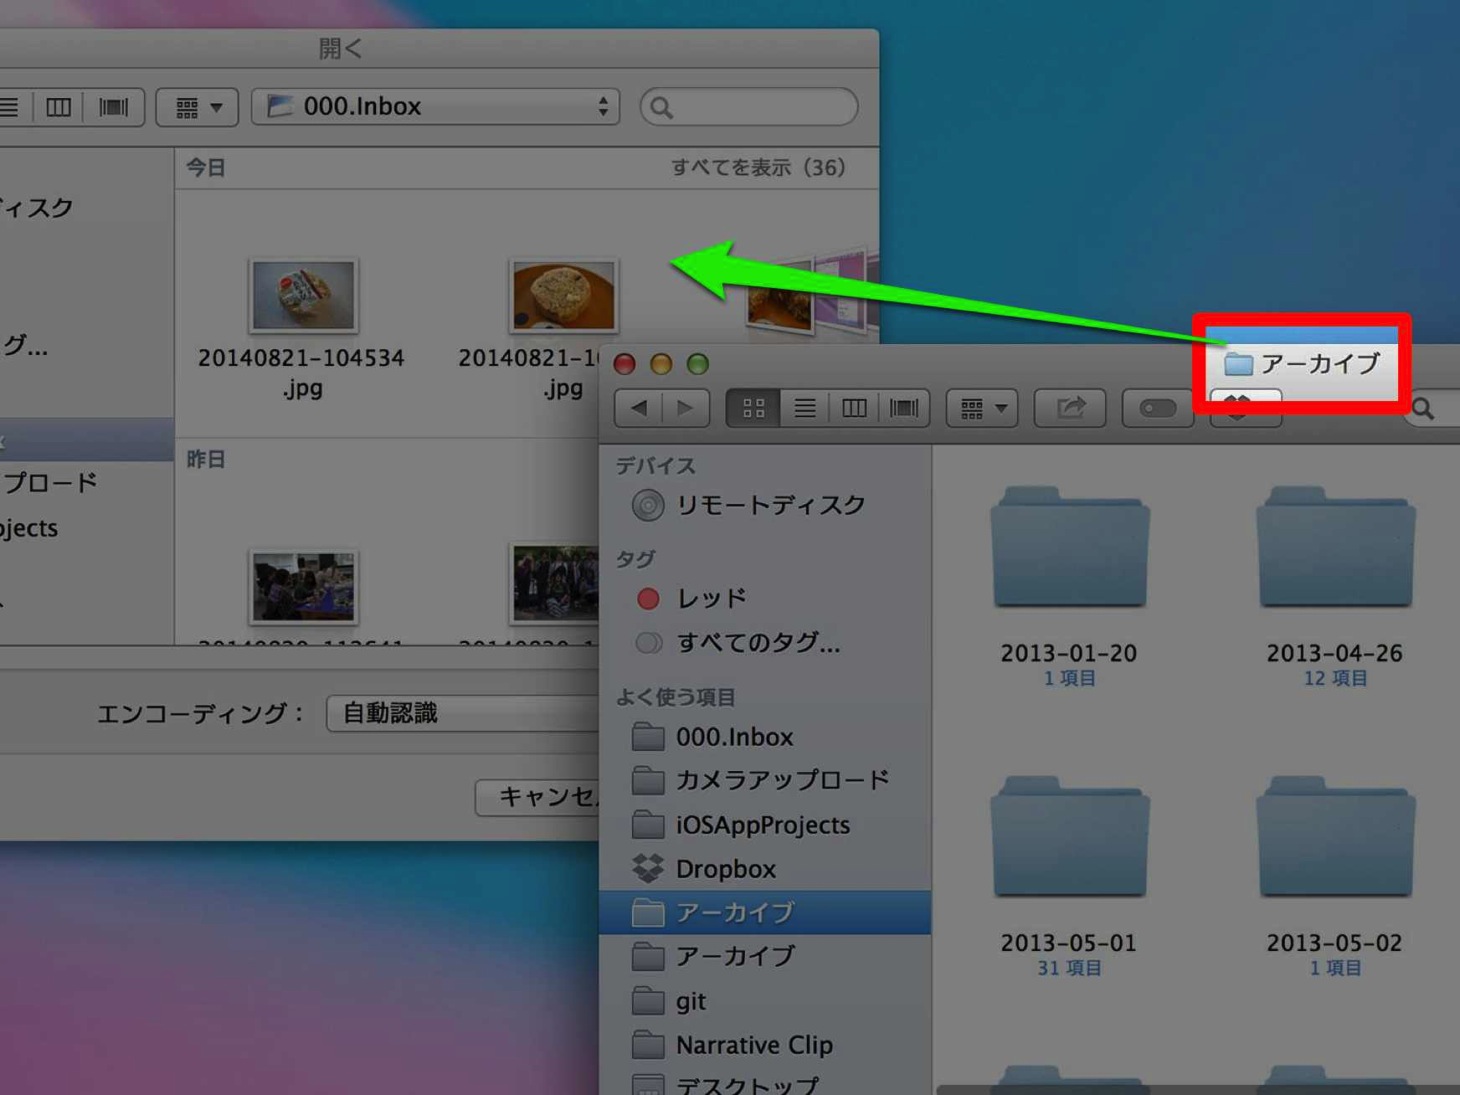Select the 2013-04-26 folder
The image size is (1460, 1095).
click(x=1335, y=548)
